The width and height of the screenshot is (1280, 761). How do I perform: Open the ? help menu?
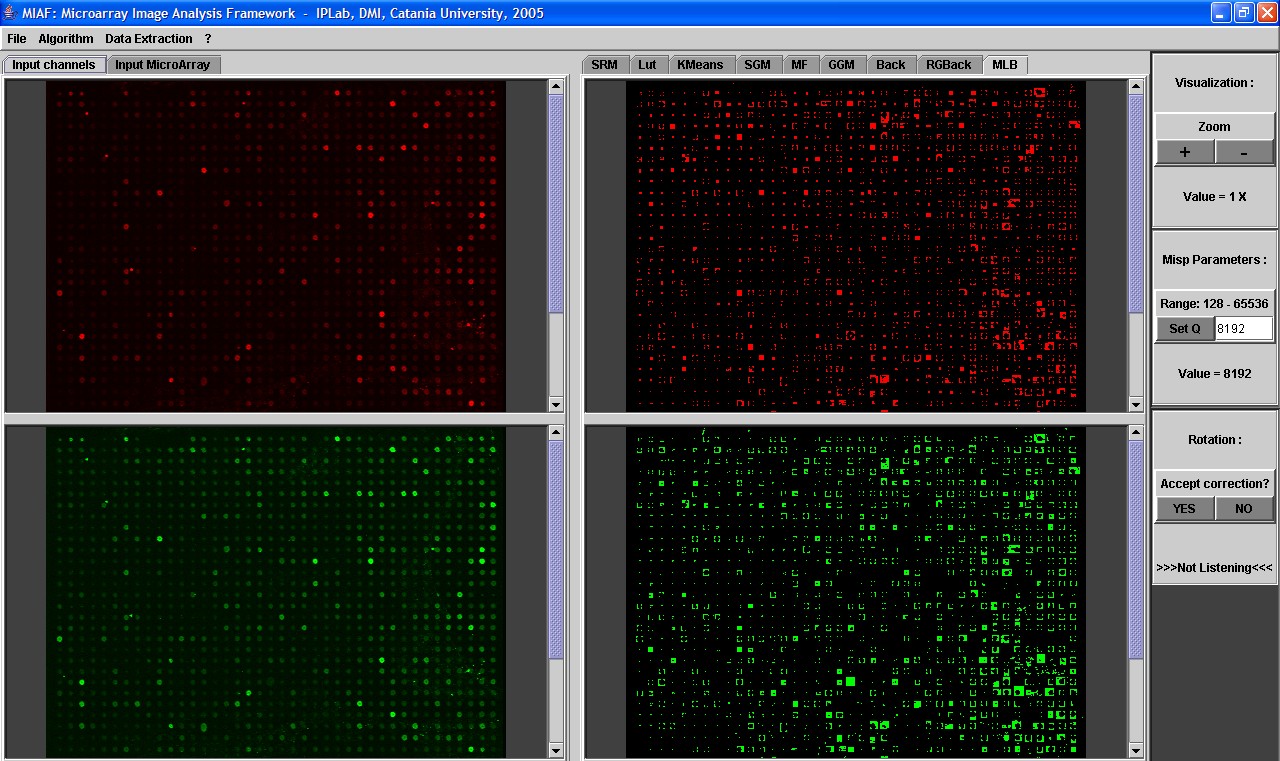click(x=208, y=38)
